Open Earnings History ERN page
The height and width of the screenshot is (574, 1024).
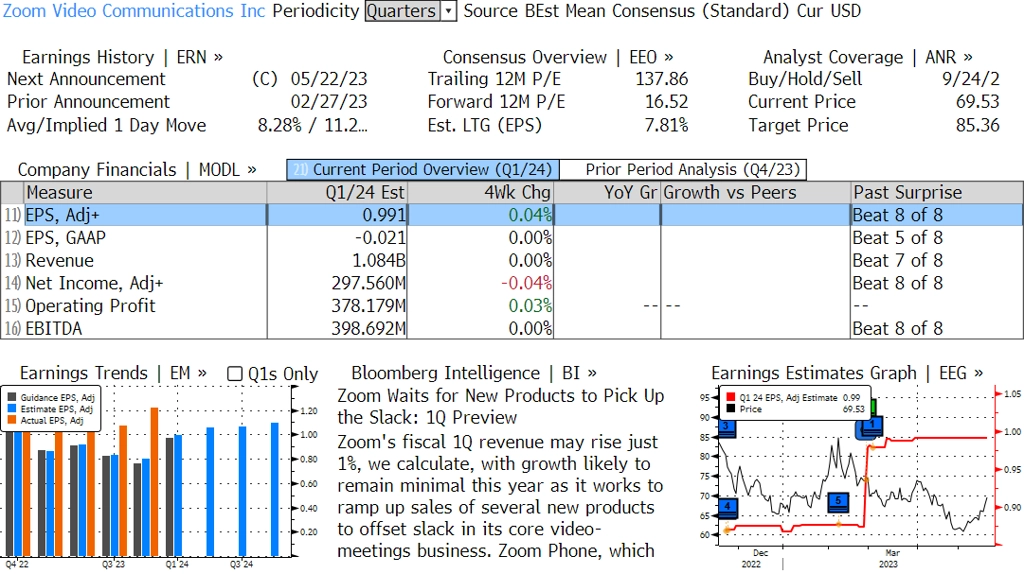tap(122, 57)
